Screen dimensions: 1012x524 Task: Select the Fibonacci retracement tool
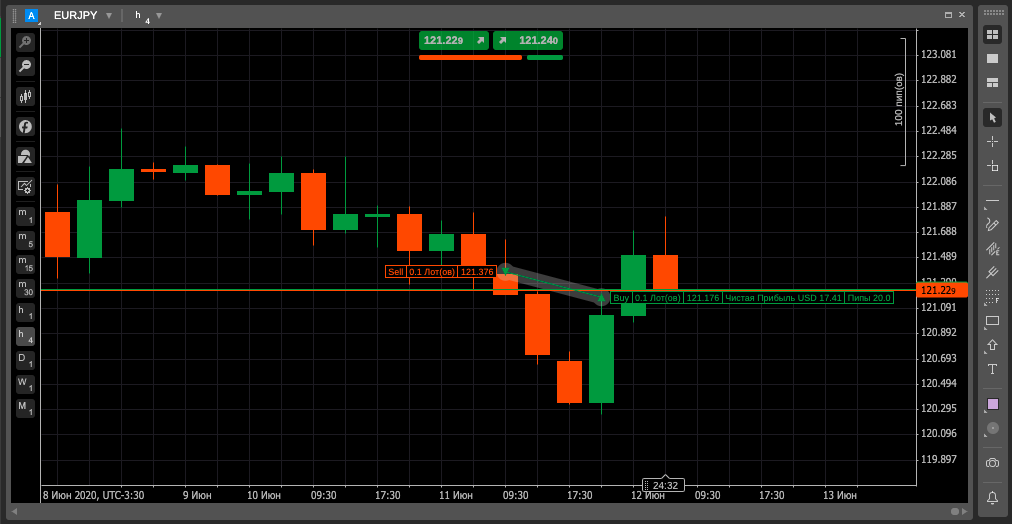993,297
